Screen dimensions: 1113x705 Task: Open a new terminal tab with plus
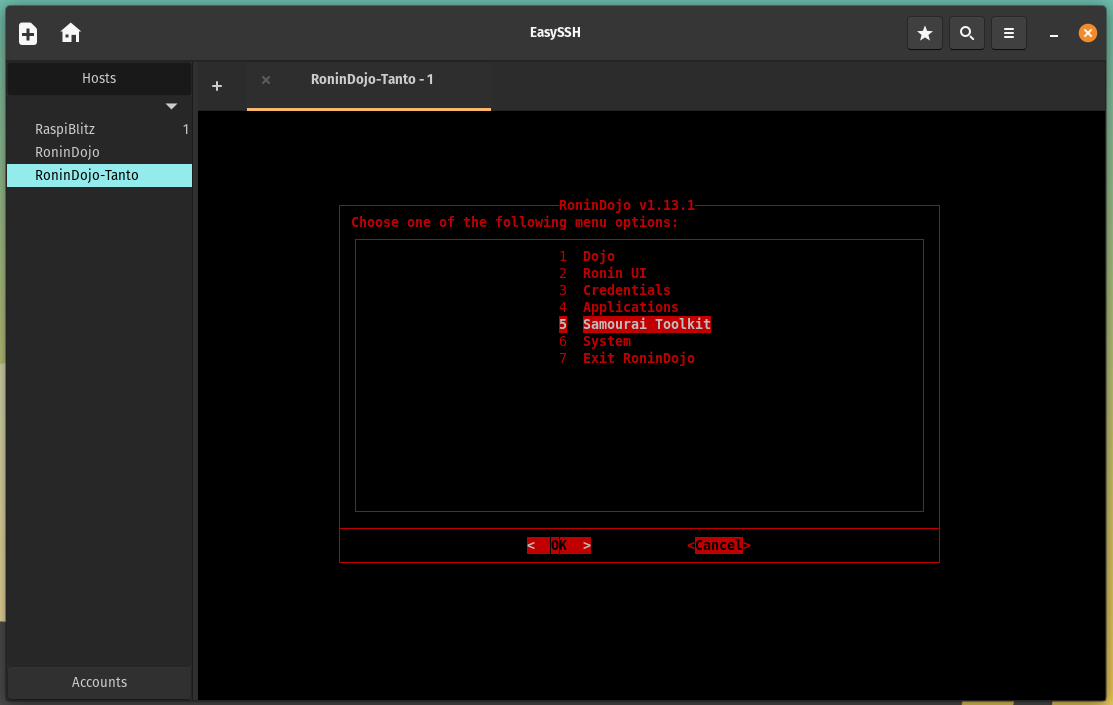coord(217,86)
